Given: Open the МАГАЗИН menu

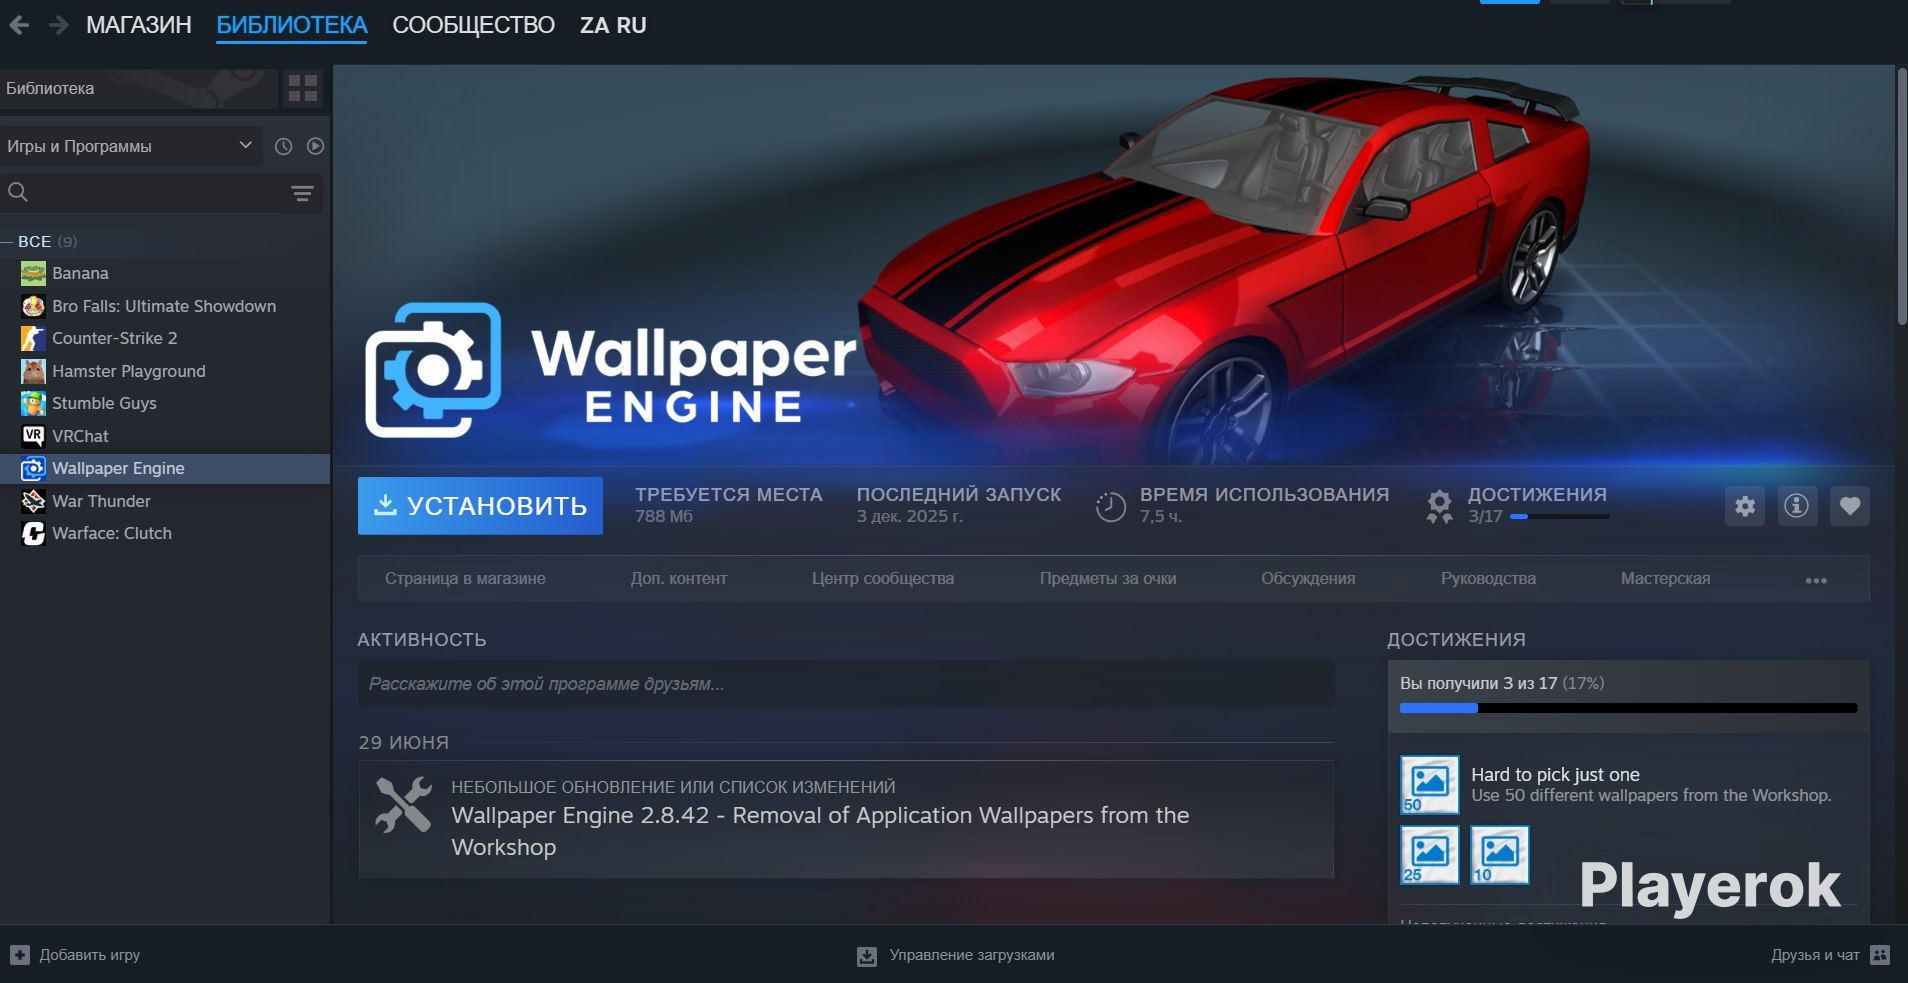Looking at the screenshot, I should point(139,25).
